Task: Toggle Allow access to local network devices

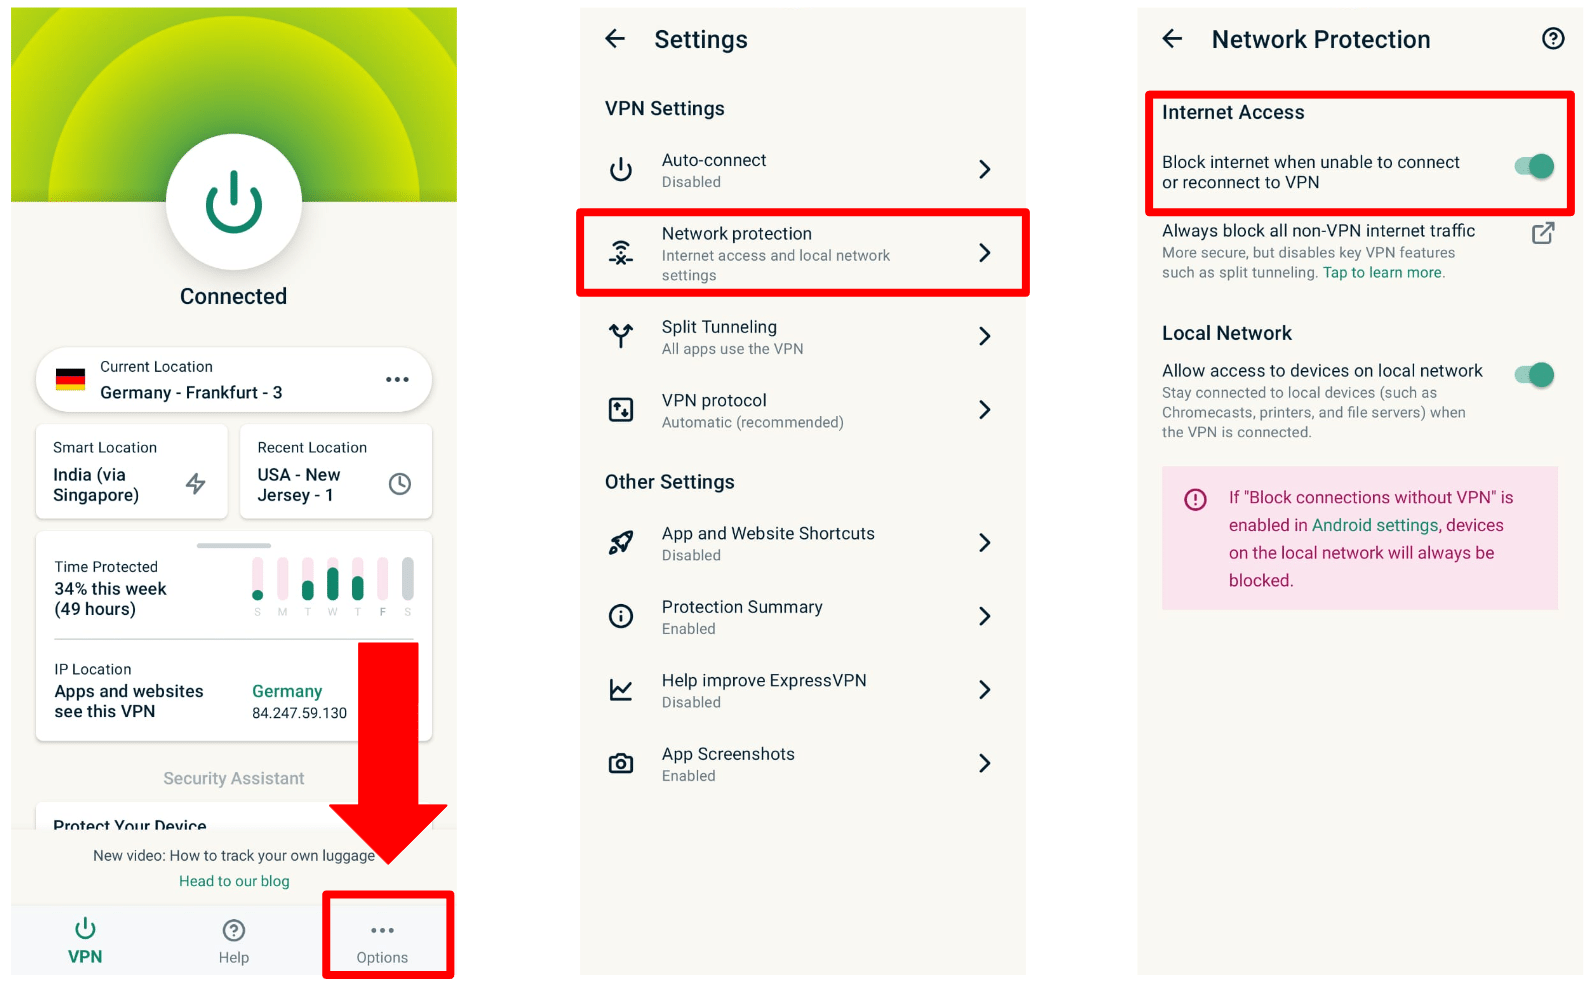Action: [x=1535, y=375]
